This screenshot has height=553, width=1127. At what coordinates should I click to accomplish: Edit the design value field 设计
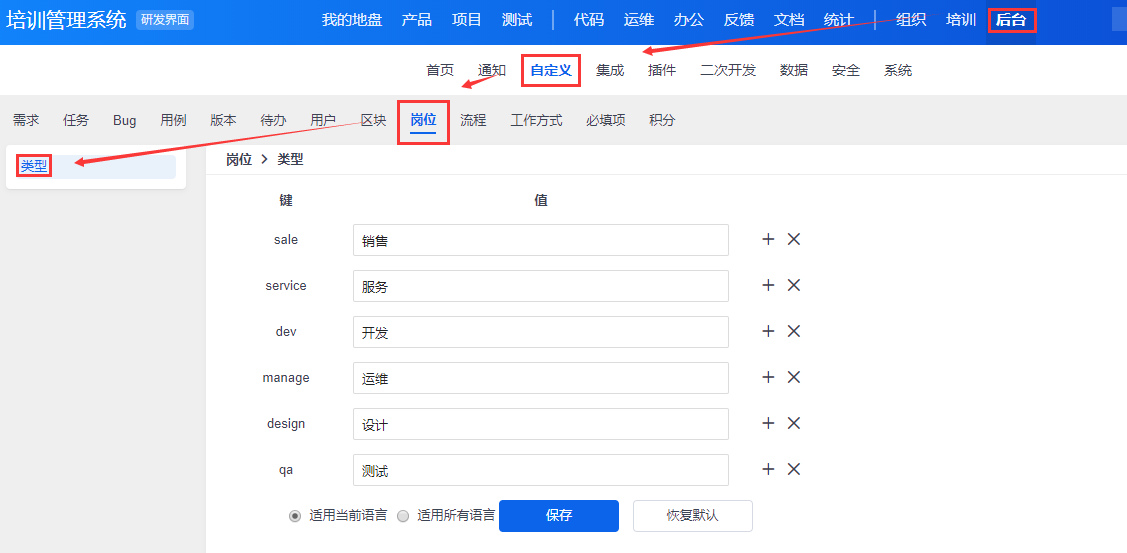pos(540,424)
